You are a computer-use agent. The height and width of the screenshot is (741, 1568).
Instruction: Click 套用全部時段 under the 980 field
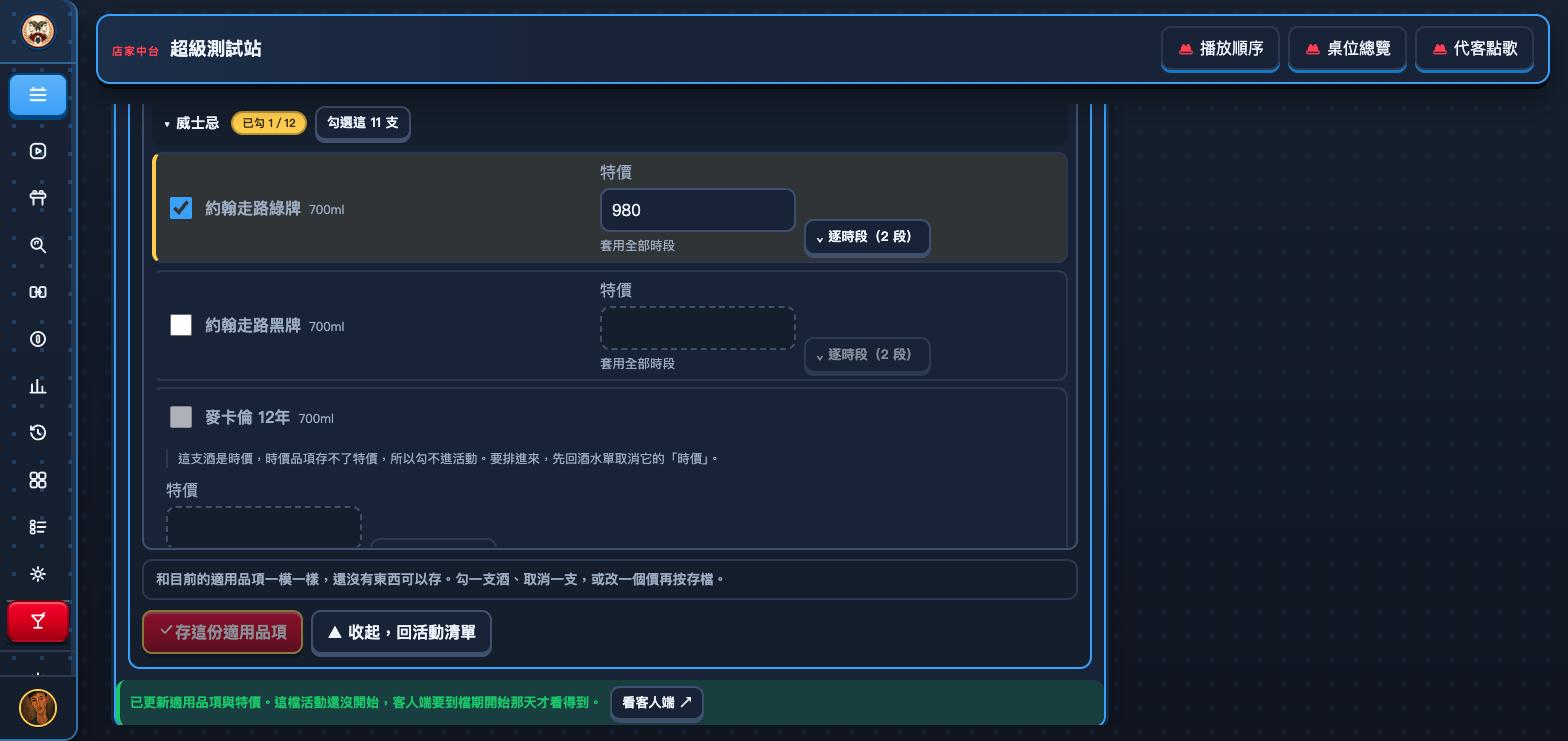point(637,245)
